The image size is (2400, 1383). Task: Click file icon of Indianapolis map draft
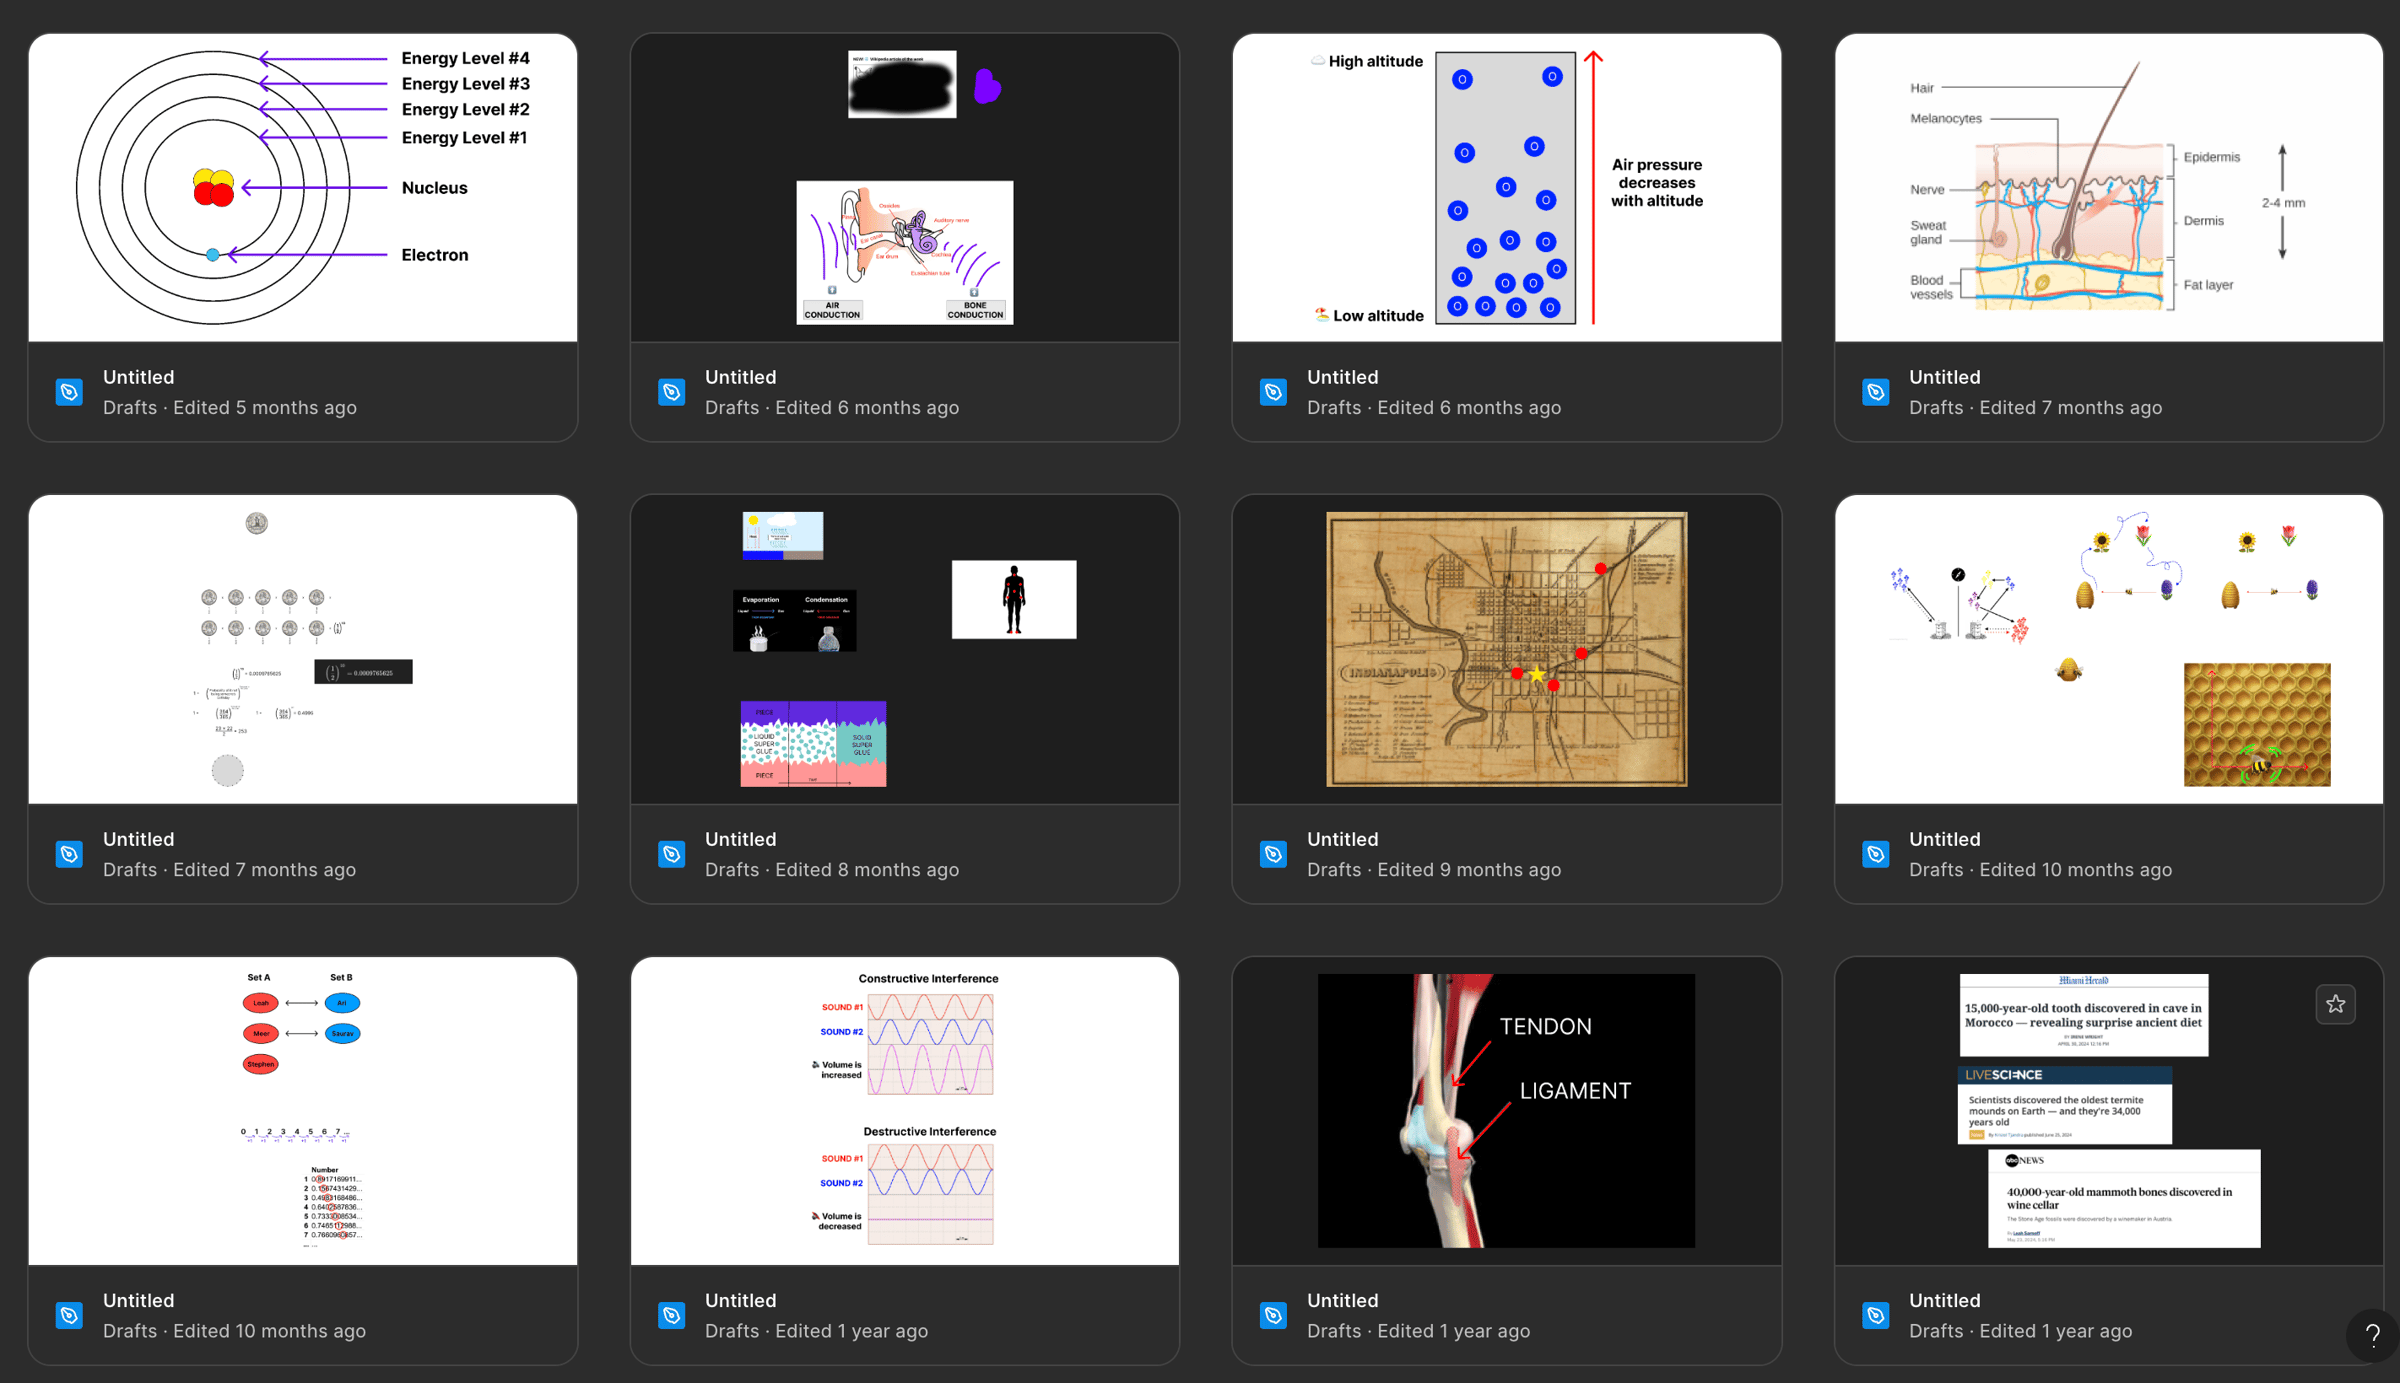[1273, 854]
